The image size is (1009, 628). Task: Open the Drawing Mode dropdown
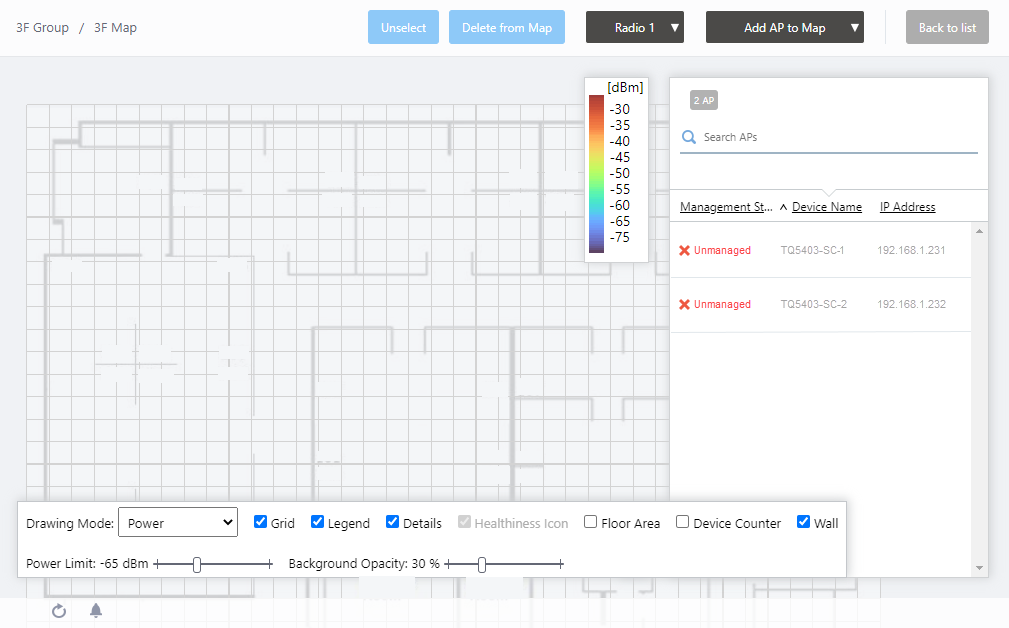tap(177, 522)
